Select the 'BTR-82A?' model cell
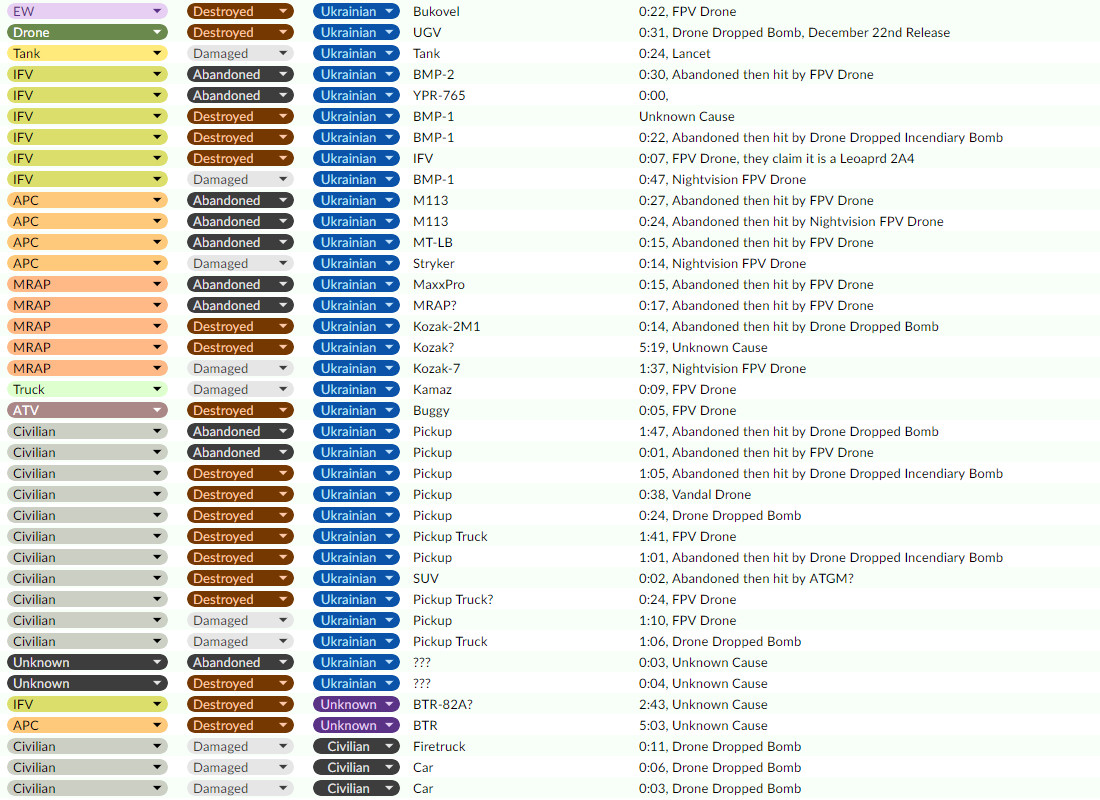The height and width of the screenshot is (800, 1100). click(443, 705)
